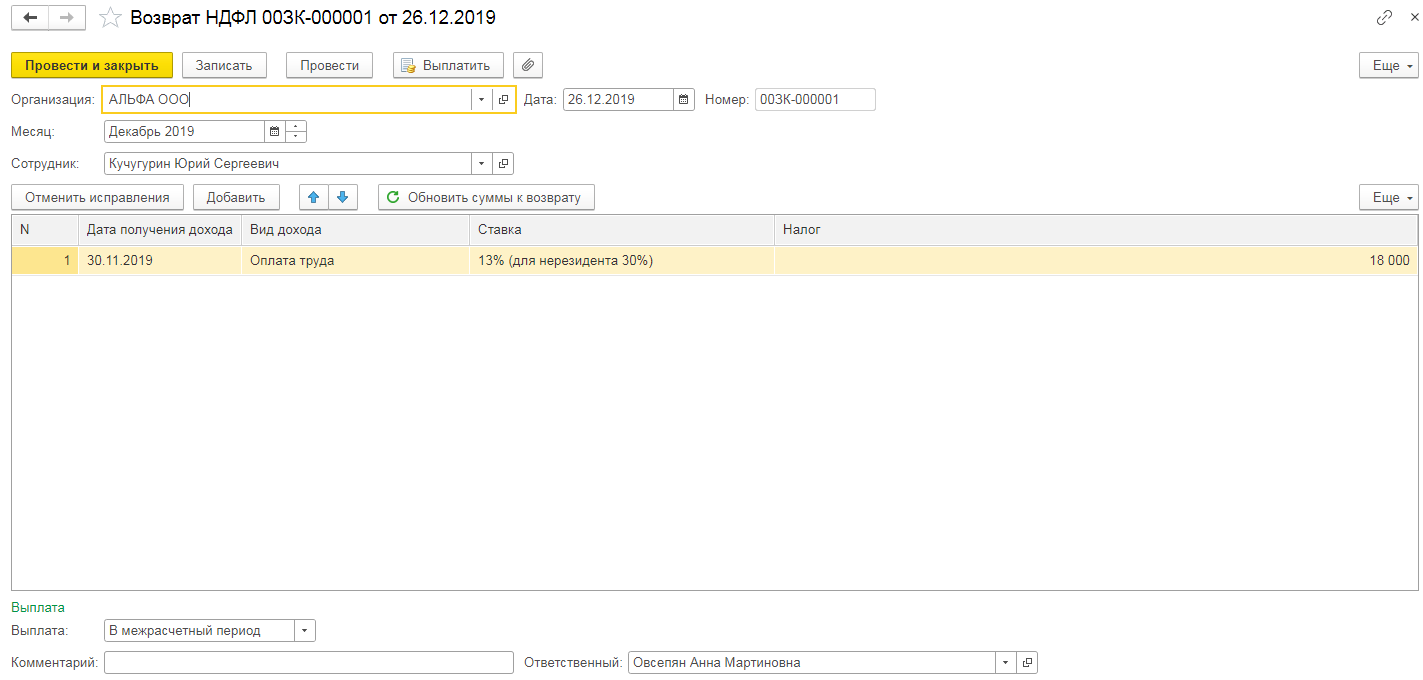Screen dimensions: 1423x680
Task: Go back with the left arrow button
Action: (x=30, y=18)
